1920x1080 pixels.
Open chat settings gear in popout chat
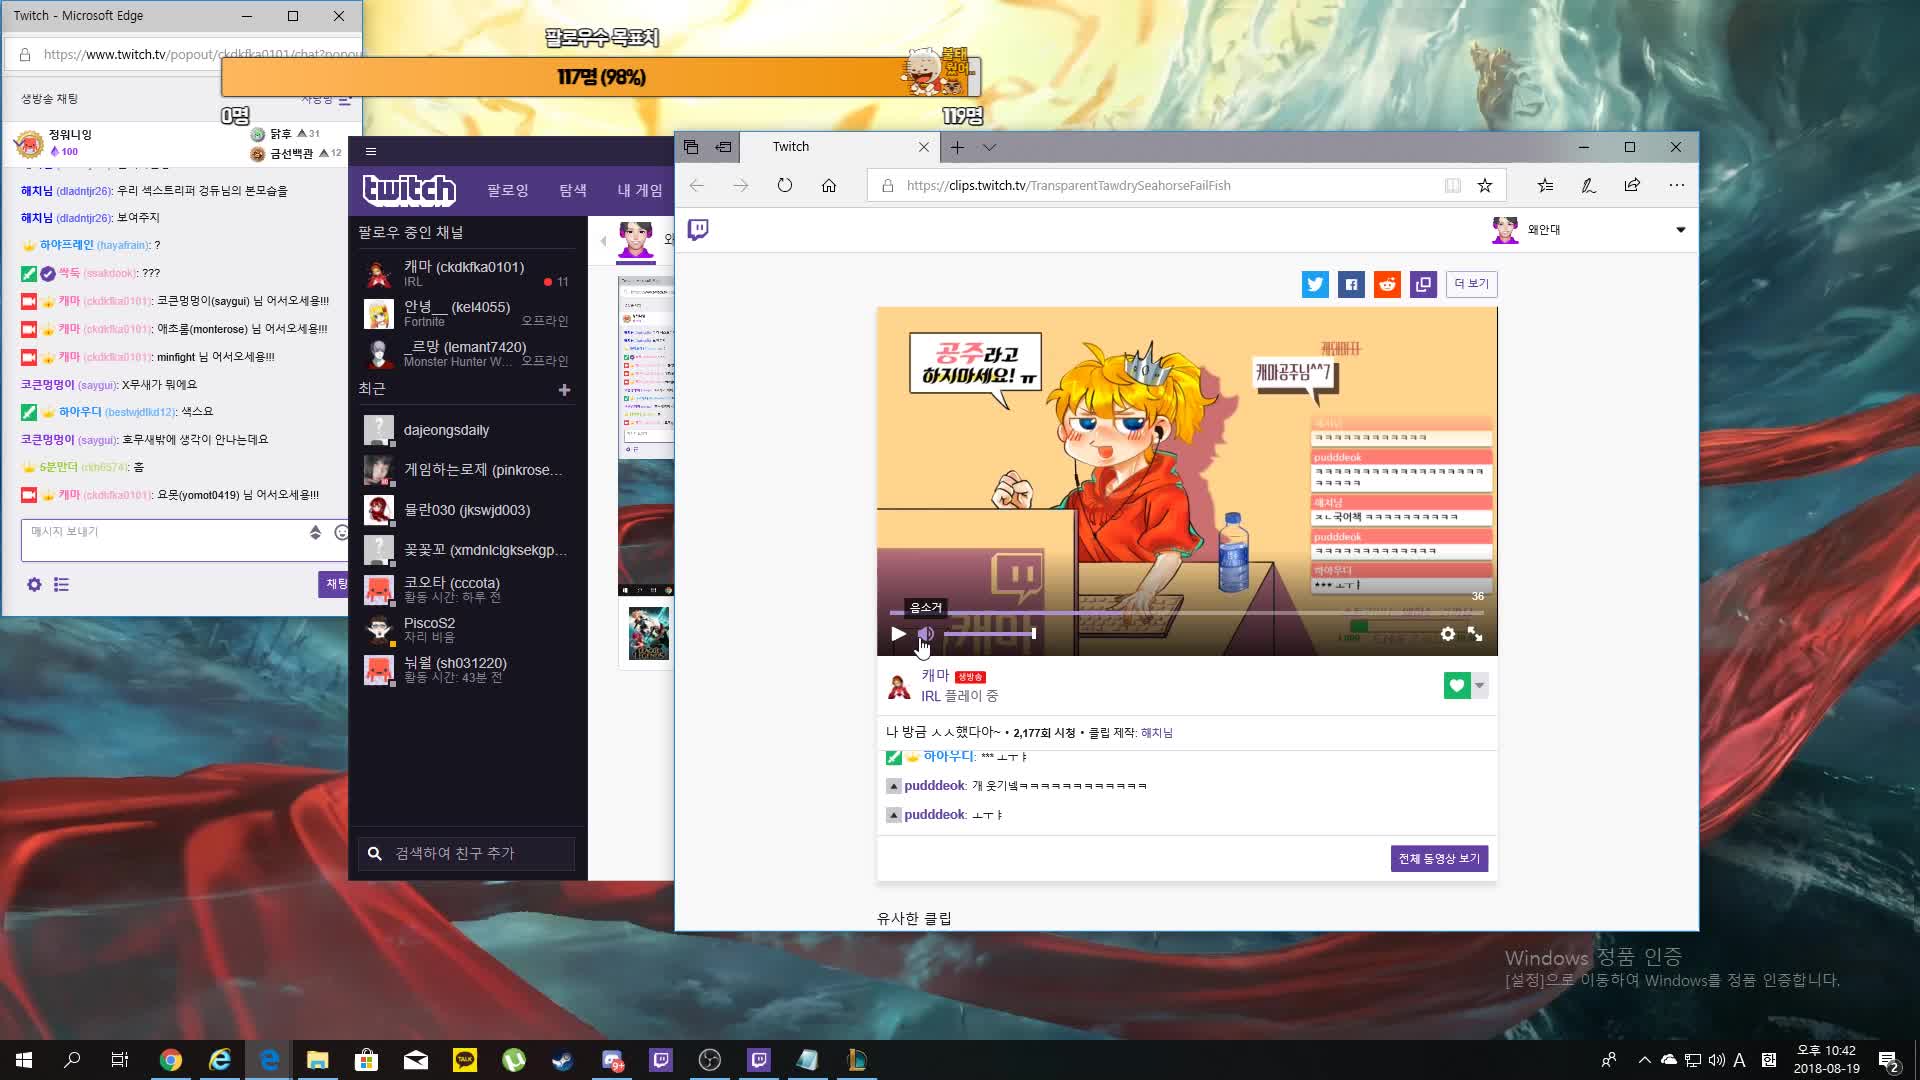point(34,585)
